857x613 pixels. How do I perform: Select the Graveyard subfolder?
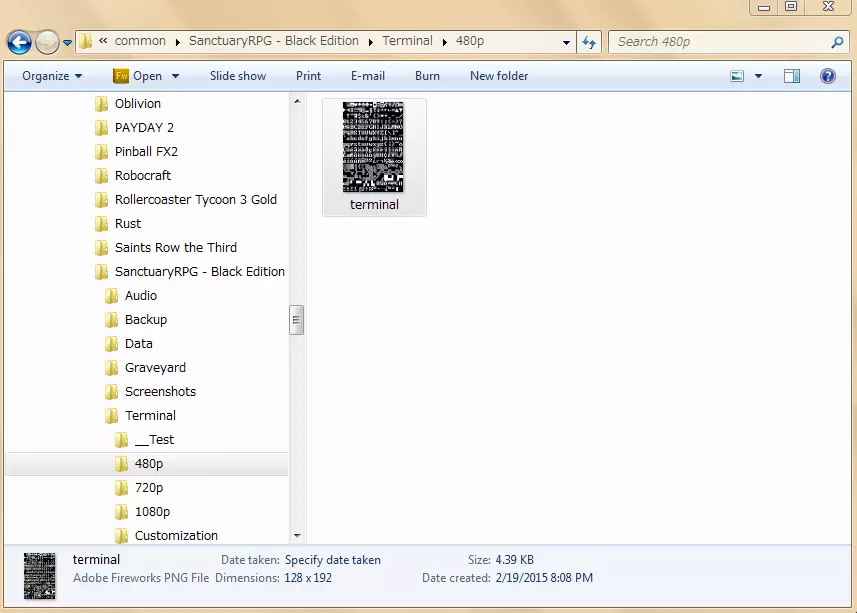(x=155, y=368)
